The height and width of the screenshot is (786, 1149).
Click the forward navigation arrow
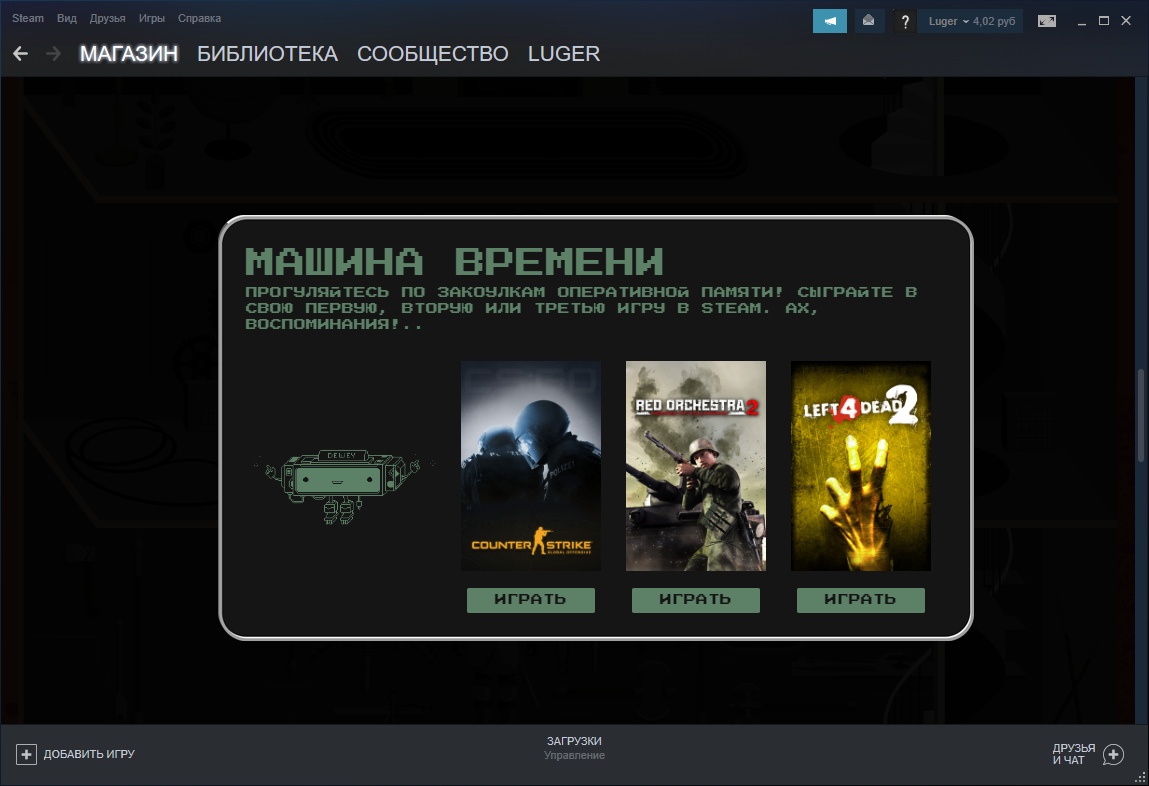[53, 54]
